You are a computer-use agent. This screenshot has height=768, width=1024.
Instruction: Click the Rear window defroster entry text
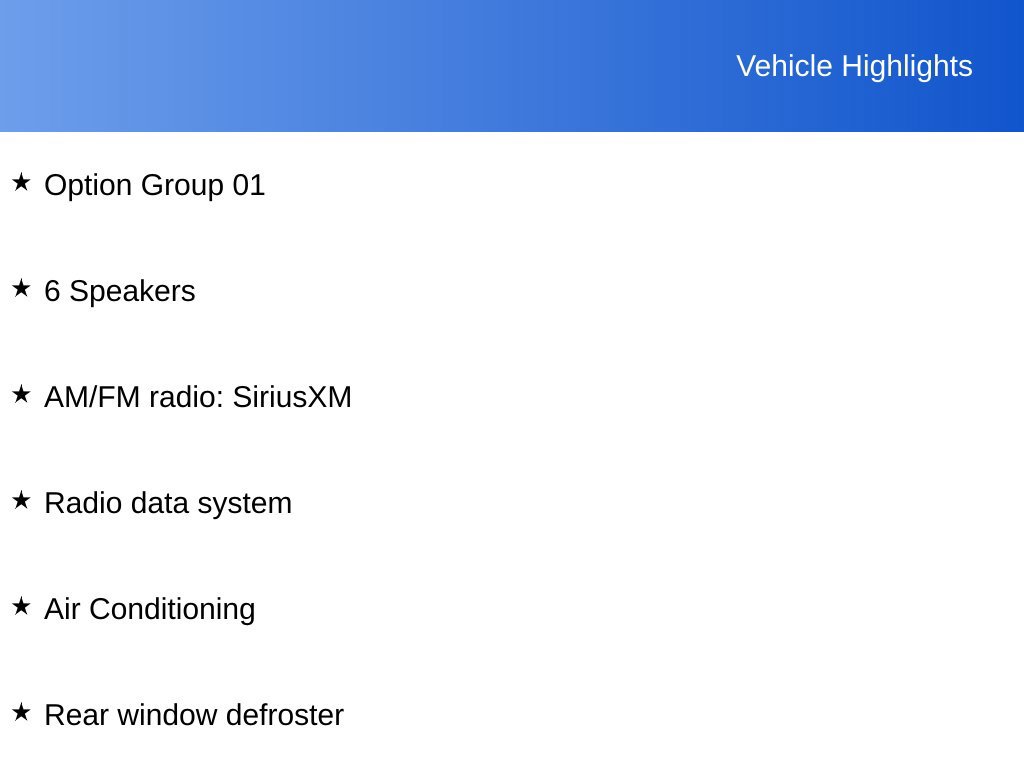[194, 715]
